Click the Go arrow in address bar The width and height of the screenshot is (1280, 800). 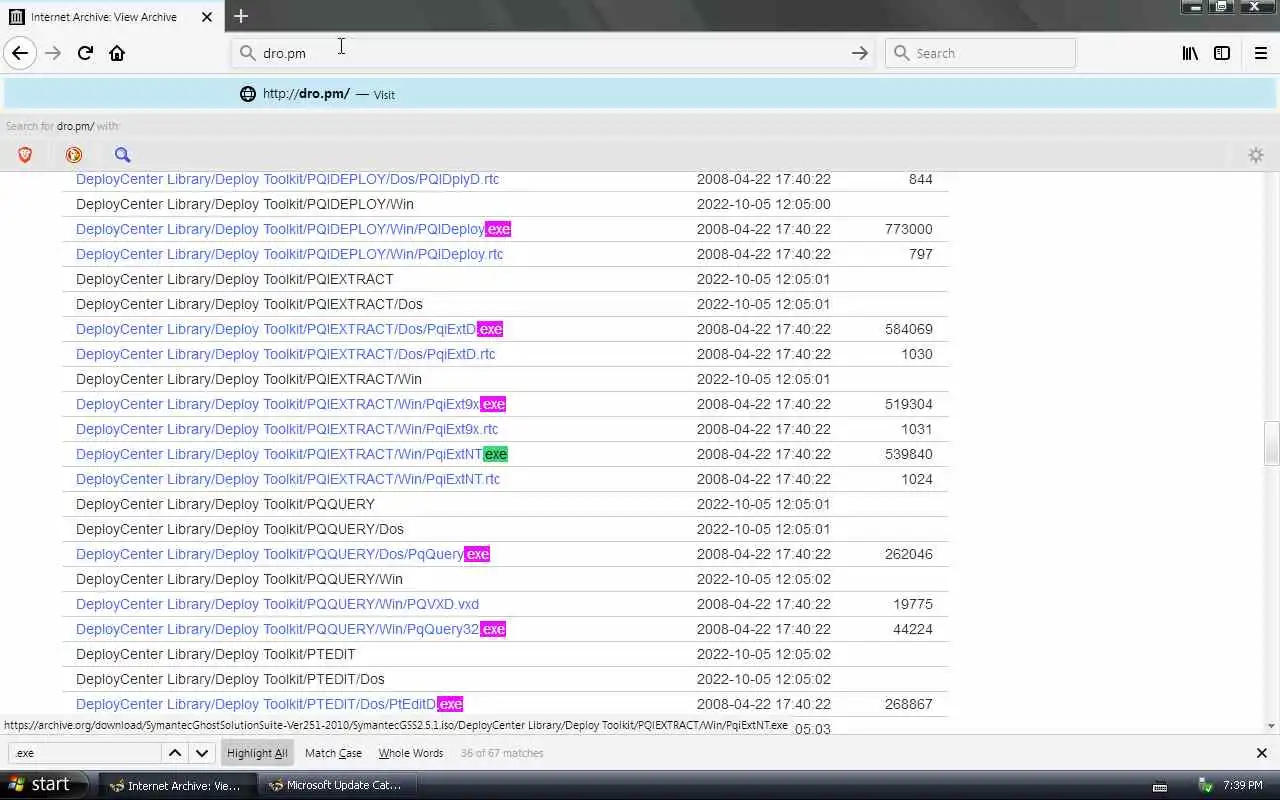click(859, 53)
